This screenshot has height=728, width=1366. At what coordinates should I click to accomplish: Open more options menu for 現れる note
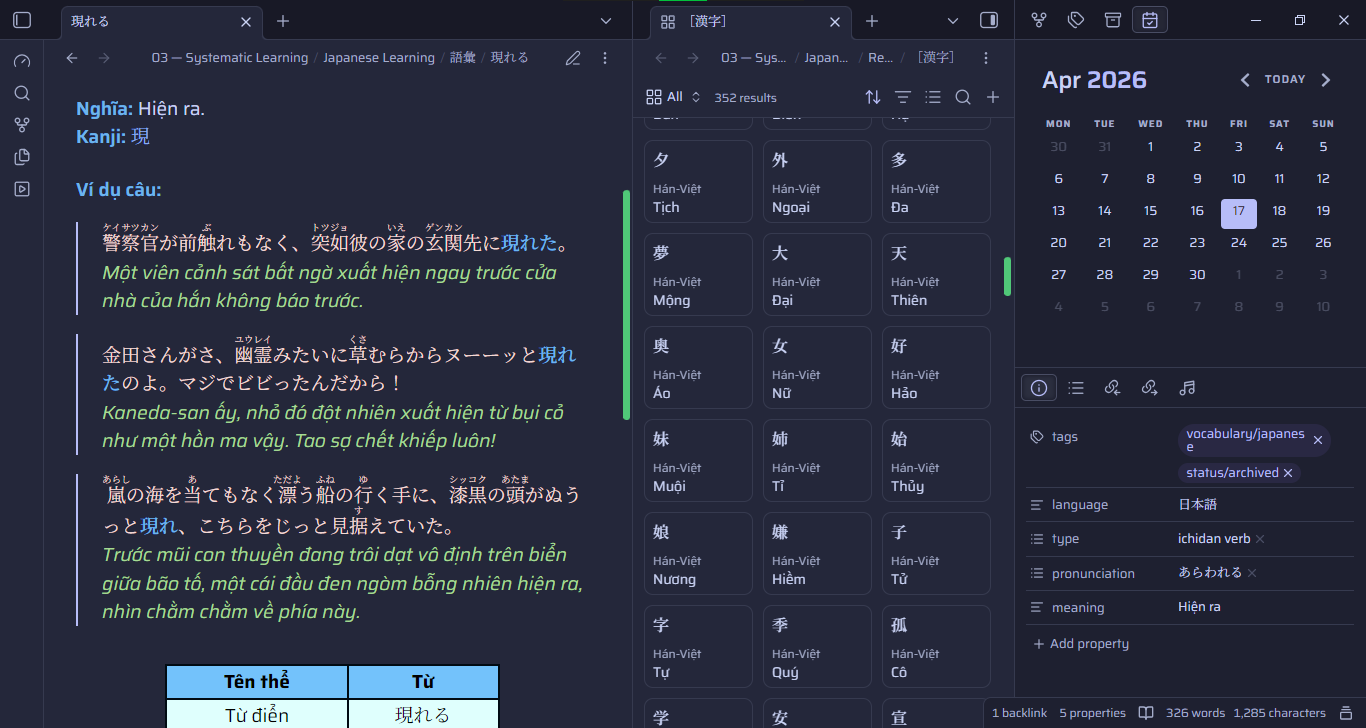click(605, 58)
